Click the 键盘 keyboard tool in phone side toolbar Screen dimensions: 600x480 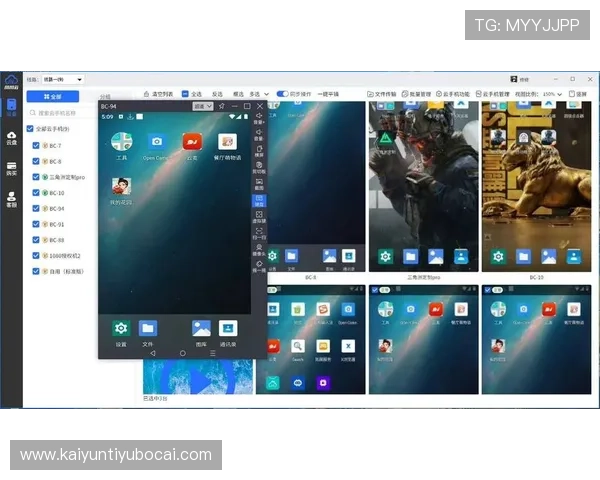pyautogui.click(x=259, y=200)
